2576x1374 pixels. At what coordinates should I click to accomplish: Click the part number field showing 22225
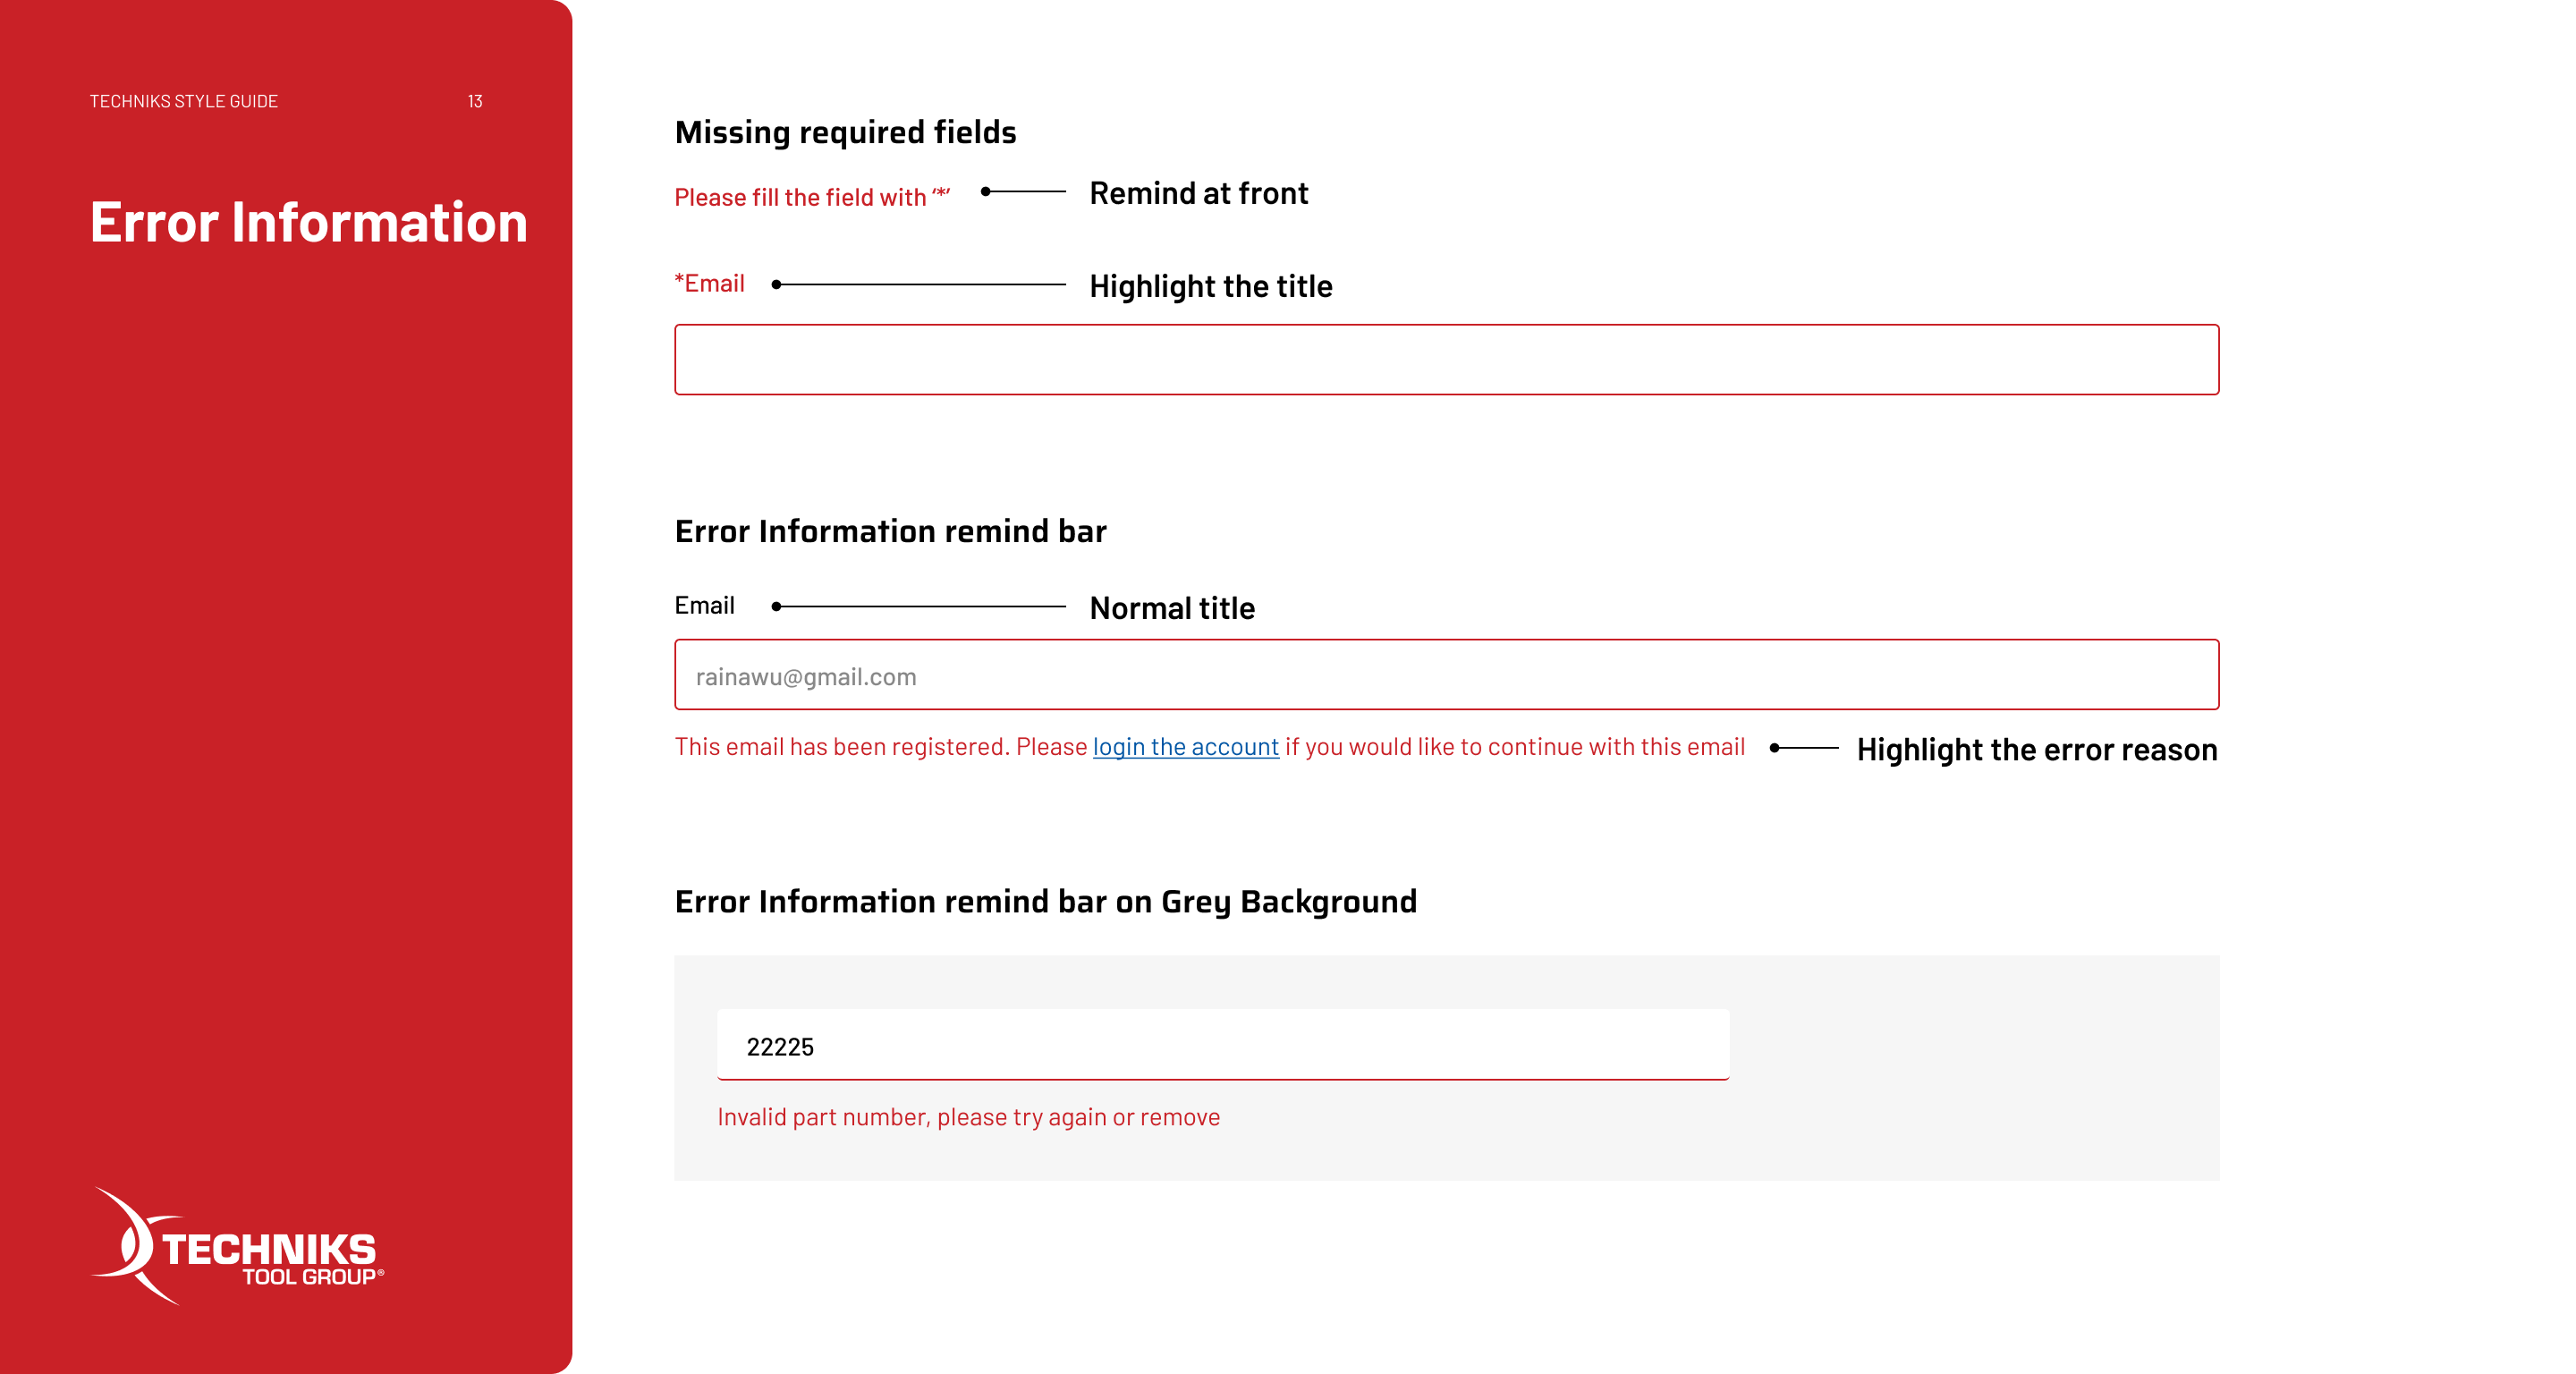1222,1046
